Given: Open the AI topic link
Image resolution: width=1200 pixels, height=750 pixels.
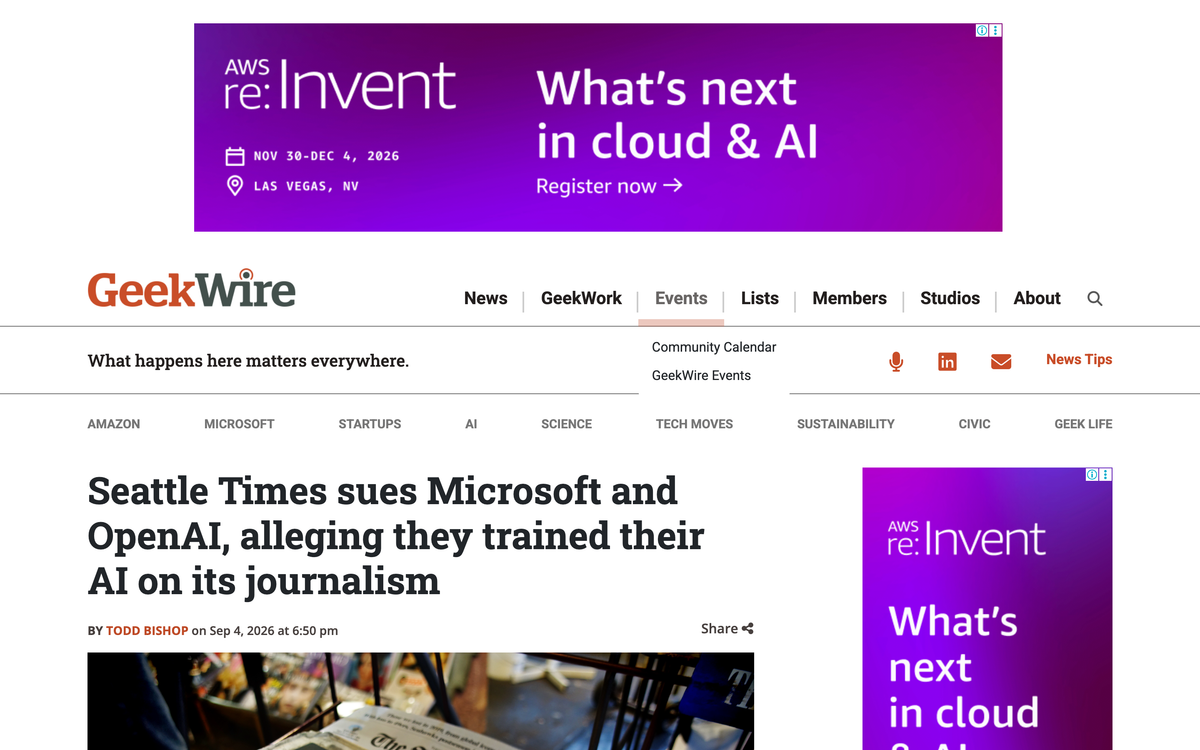Looking at the screenshot, I should 471,424.
